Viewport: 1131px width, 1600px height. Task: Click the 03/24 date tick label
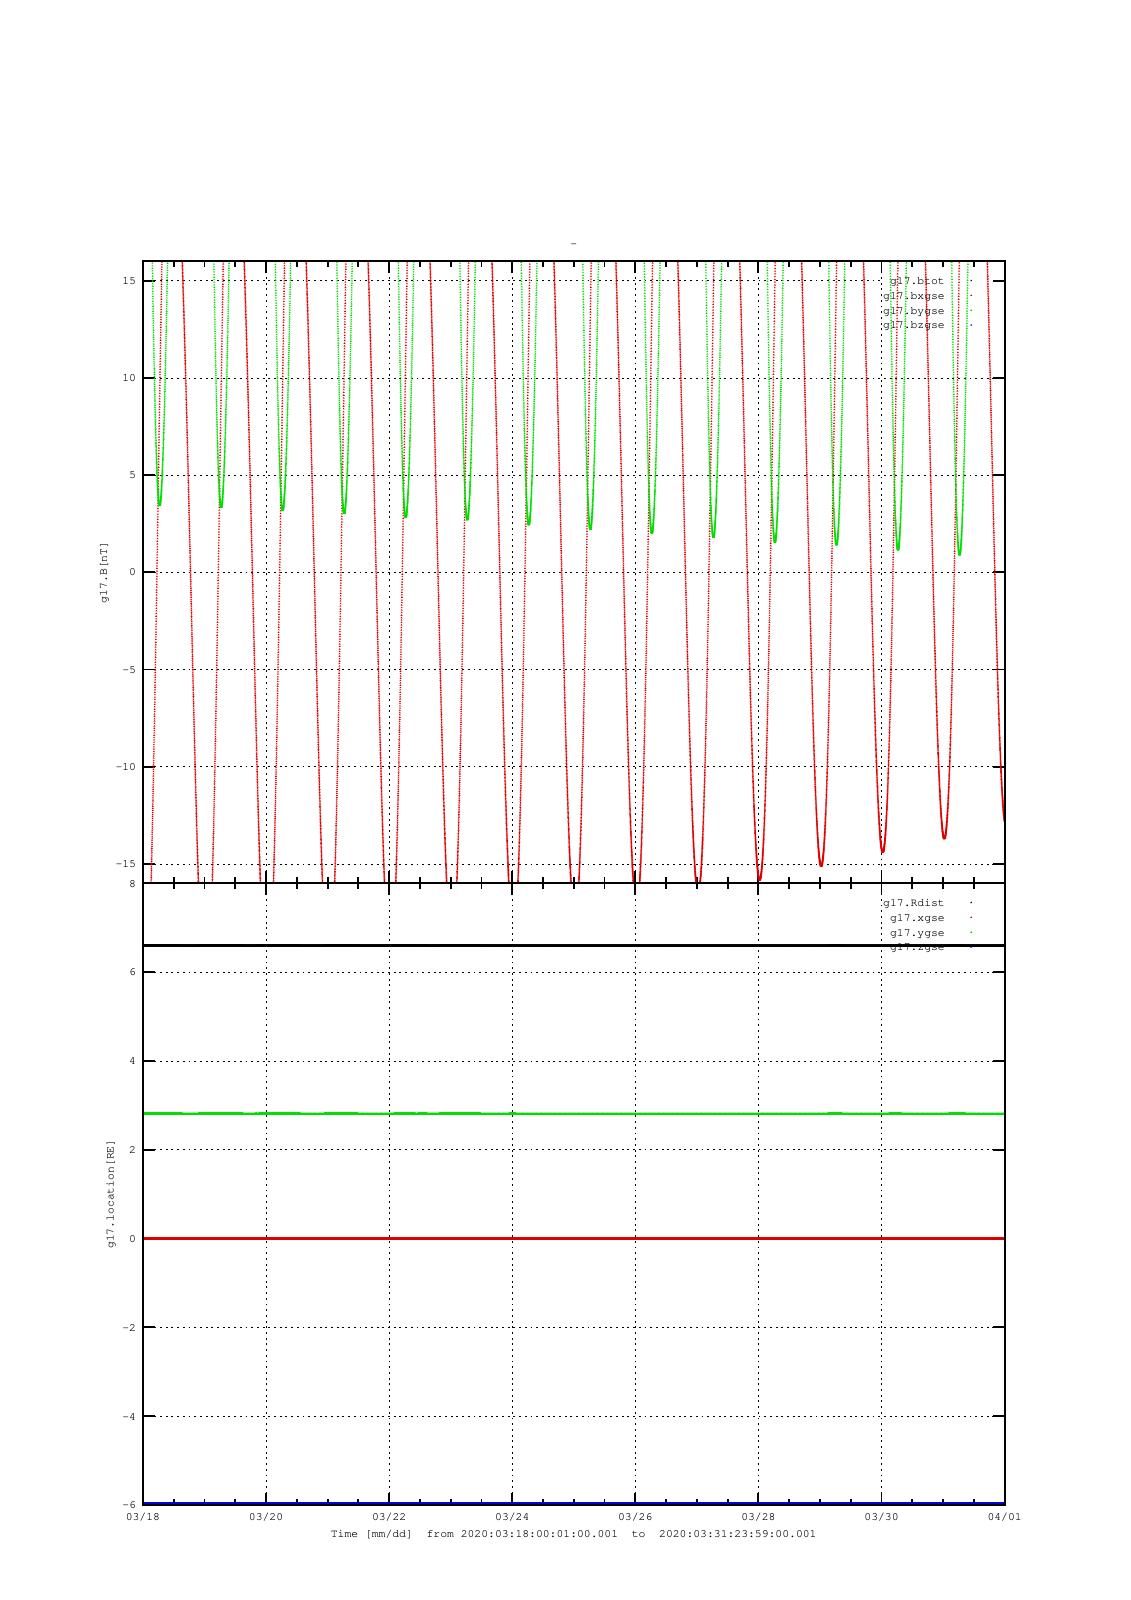pyautogui.click(x=512, y=1517)
